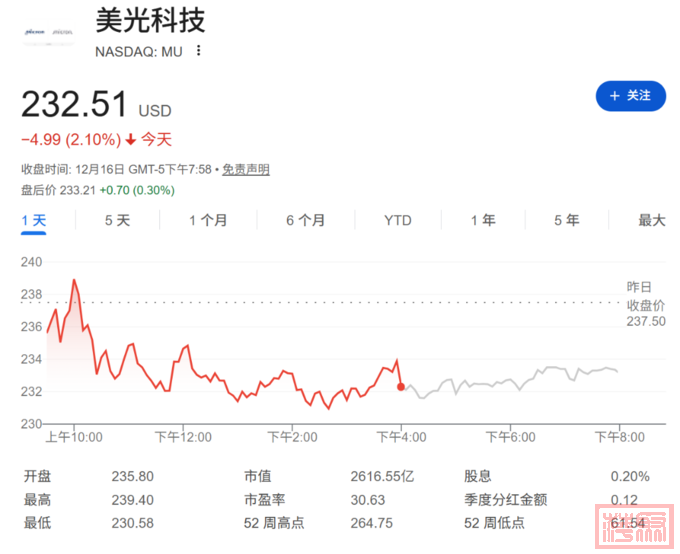
Task: Open the three-dot more options menu
Action: (x=199, y=51)
